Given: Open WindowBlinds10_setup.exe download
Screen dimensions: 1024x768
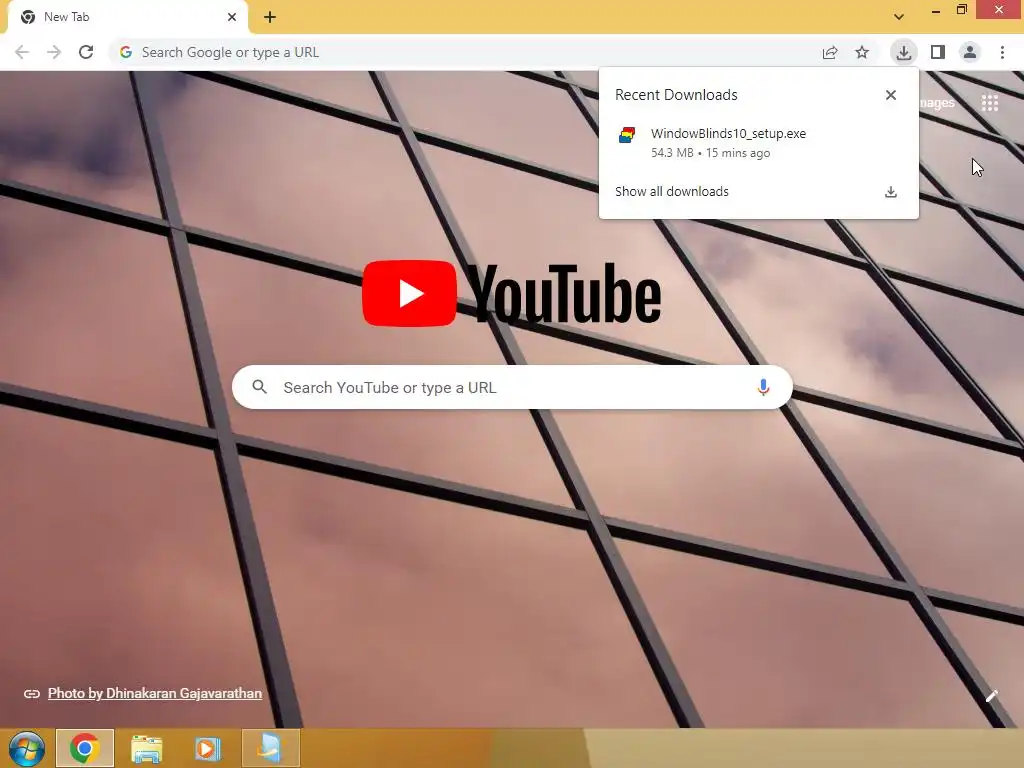Looking at the screenshot, I should coord(759,142).
